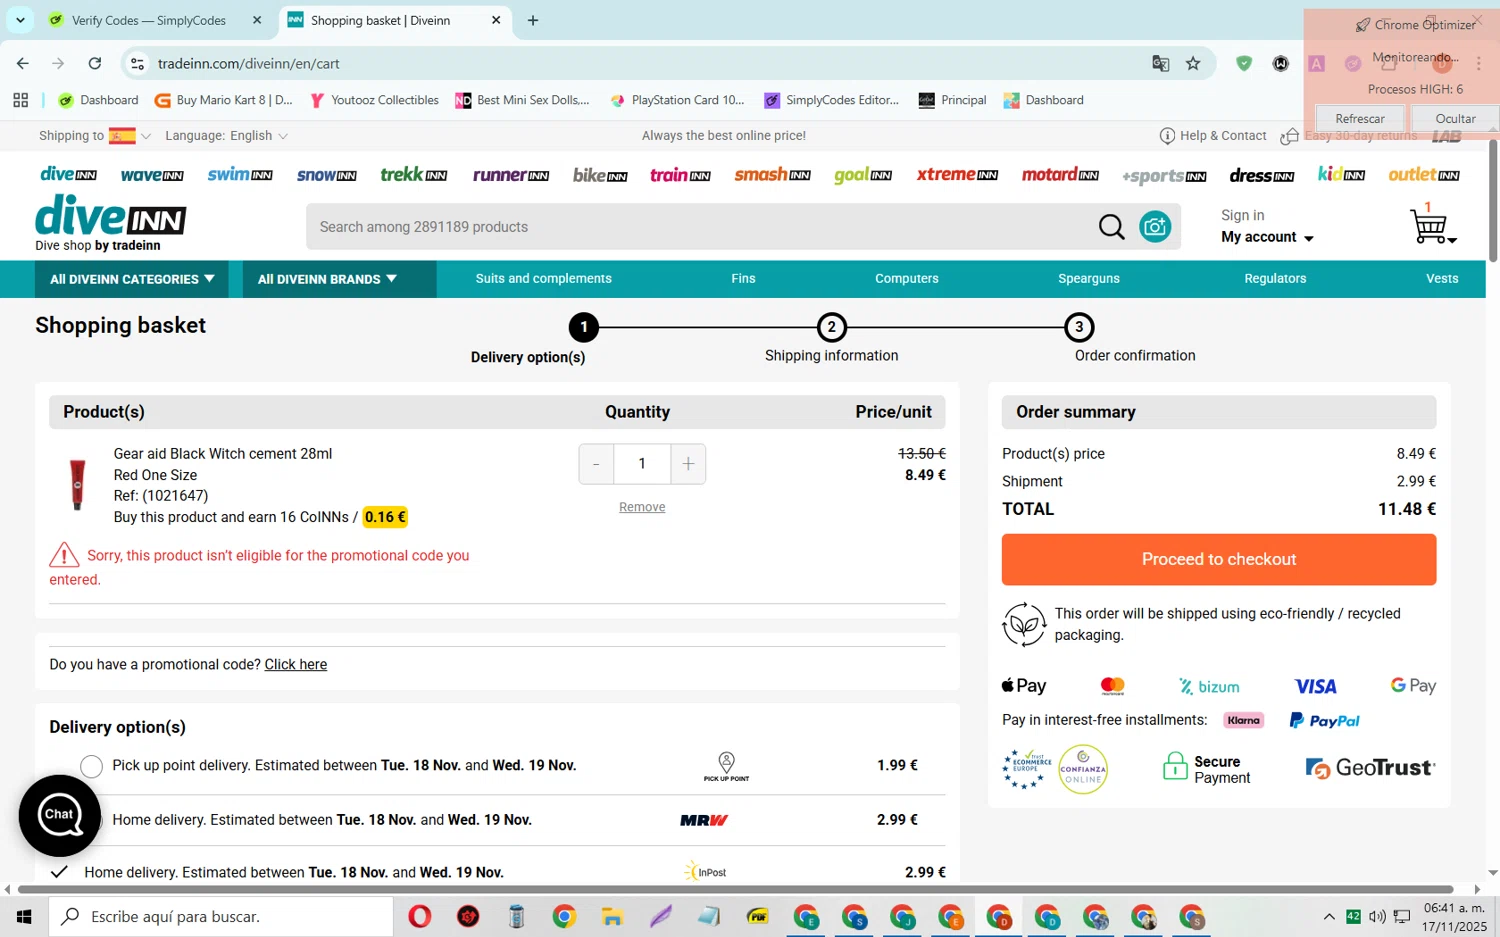Screen dimensions: 1500x937
Task: Expand My account menu
Action: (1267, 237)
